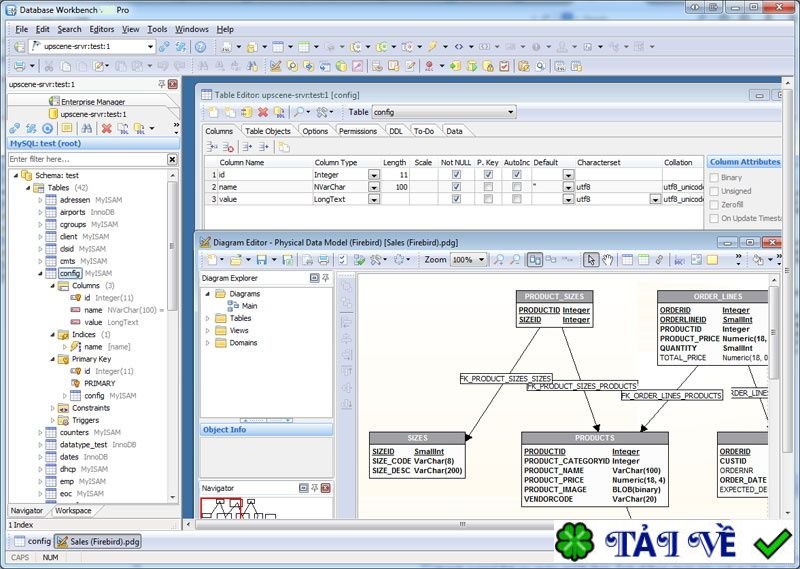
Task: Click the new diagram icon in Diagram Editor
Action: click(x=212, y=260)
